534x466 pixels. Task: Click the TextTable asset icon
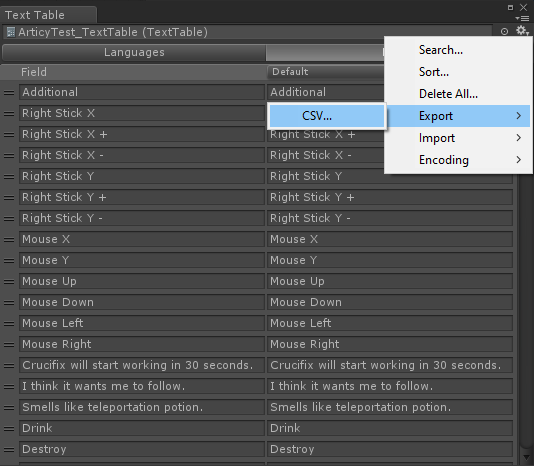[11, 32]
